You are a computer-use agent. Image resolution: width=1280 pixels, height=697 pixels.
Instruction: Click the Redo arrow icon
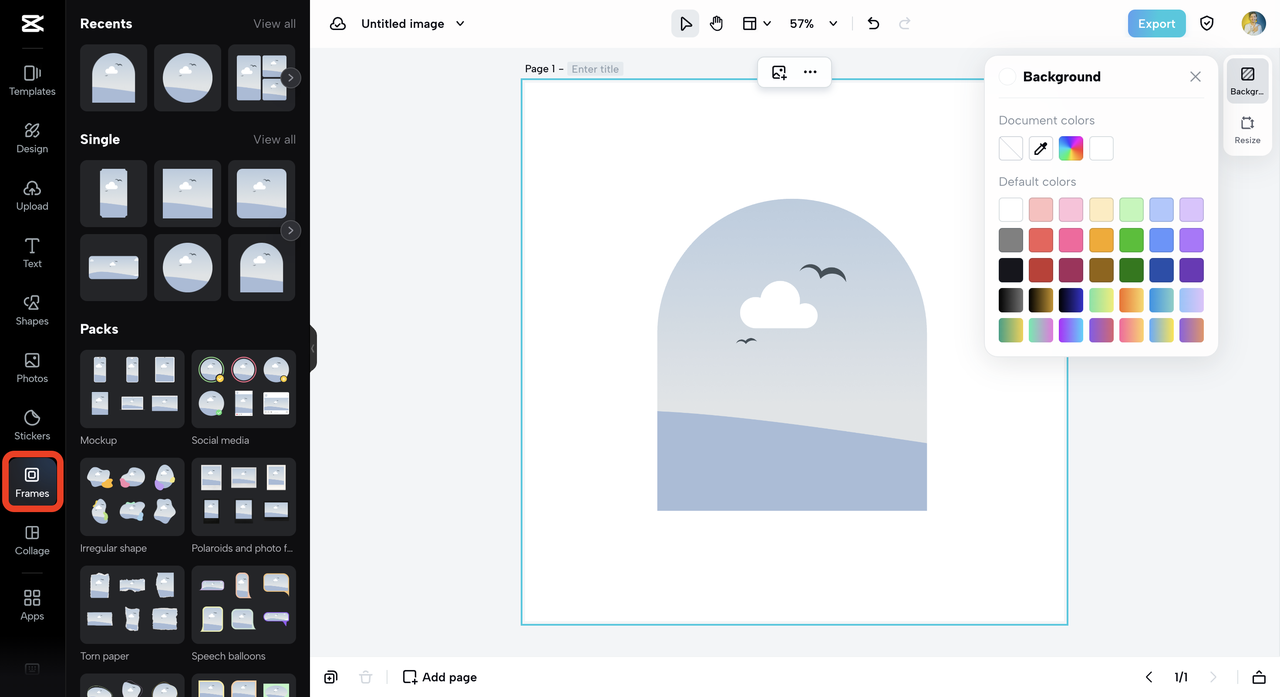[905, 24]
